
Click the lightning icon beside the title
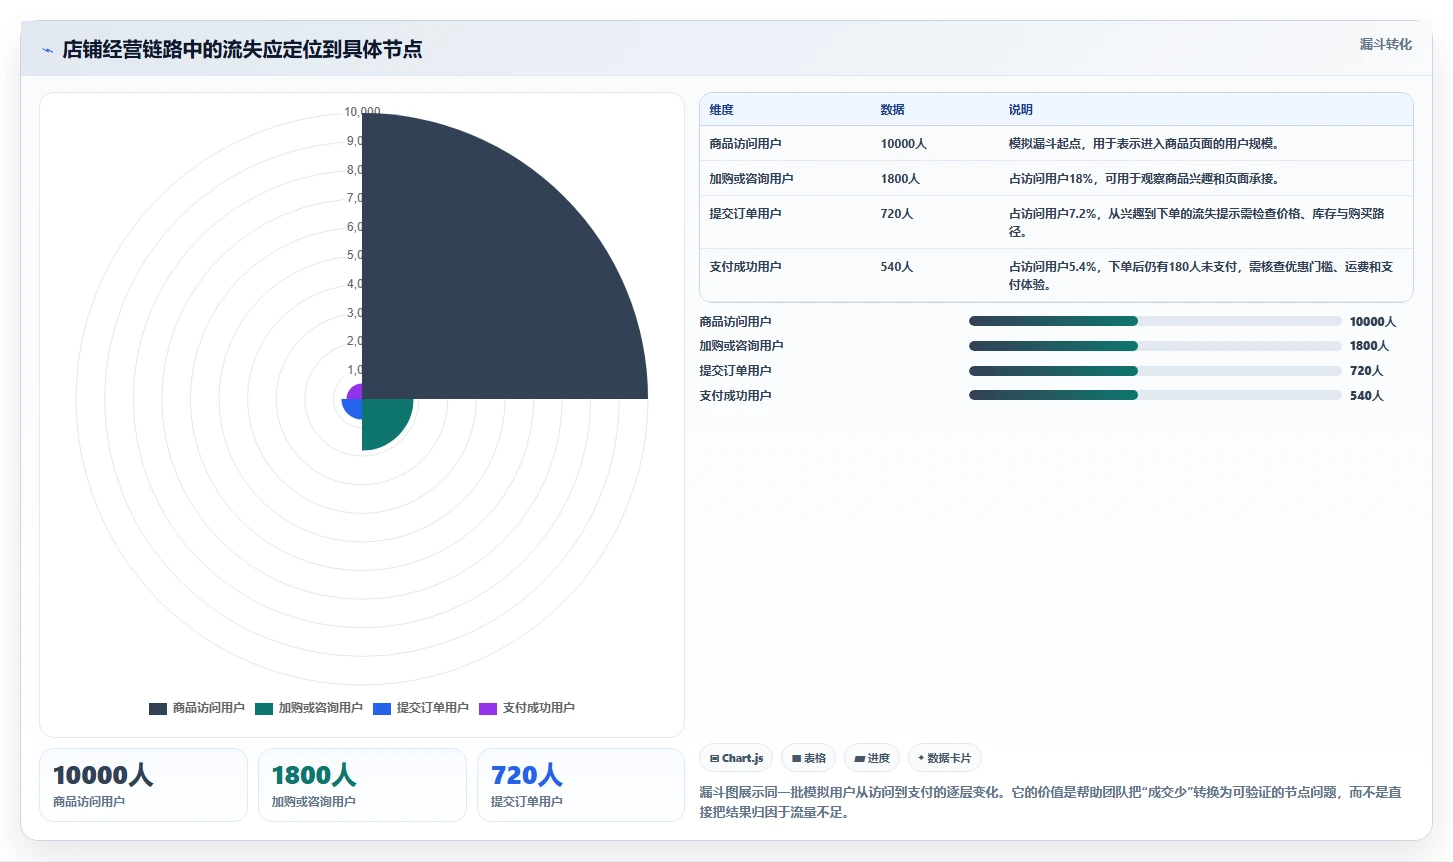(47, 50)
